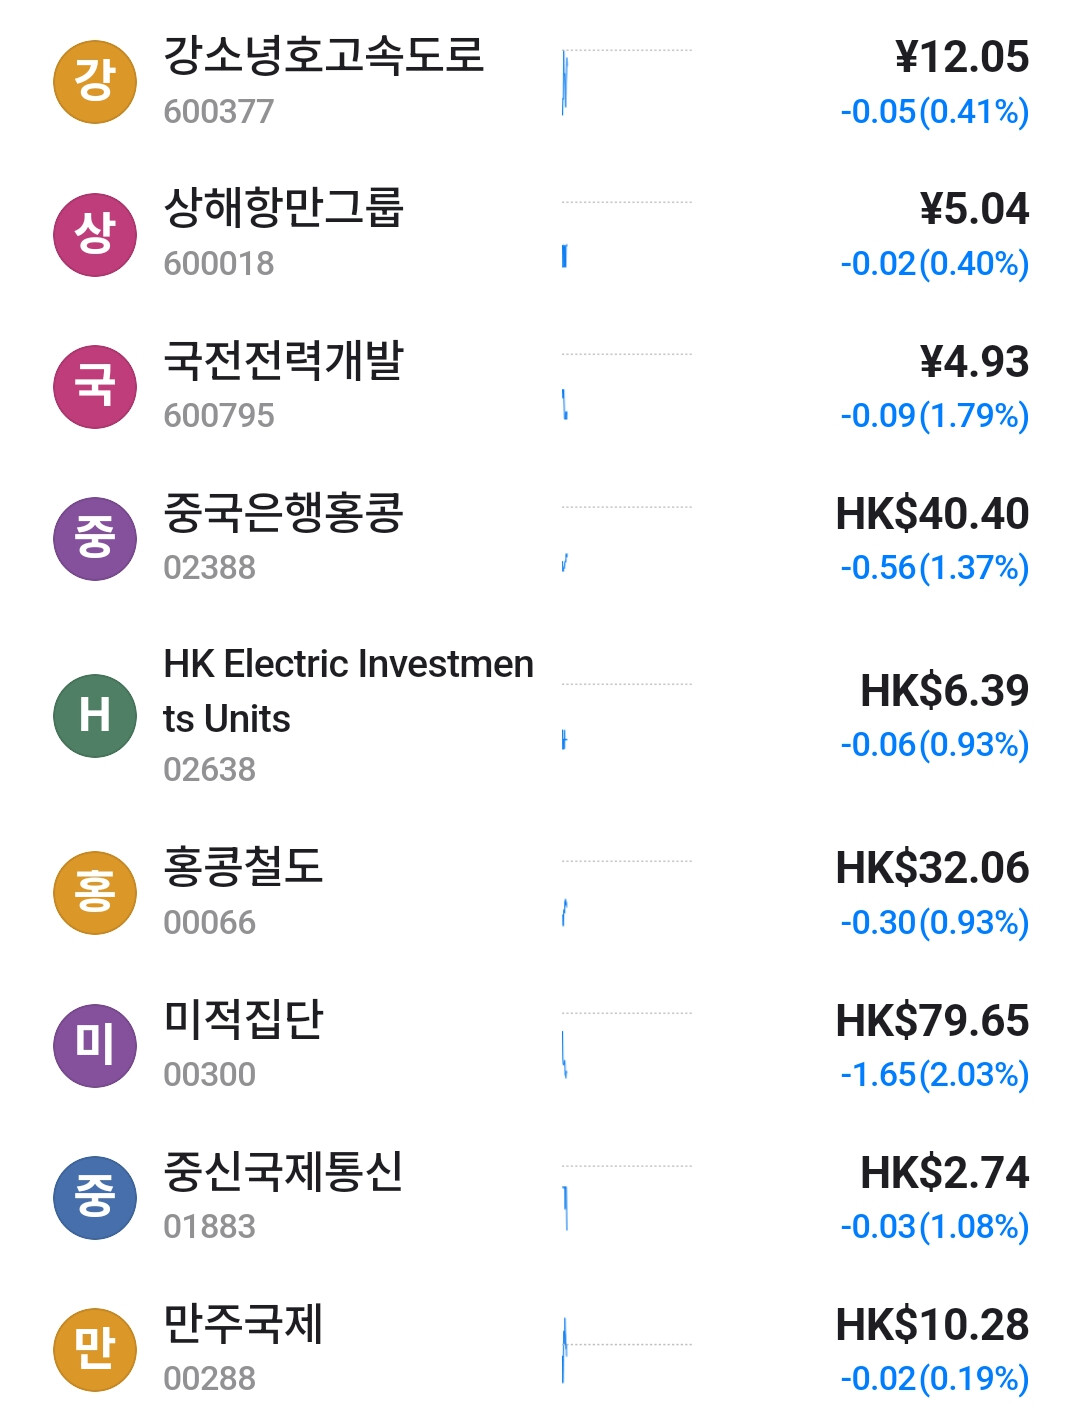This screenshot has width=1080, height=1416.
Task: View the 국전전력개발 mini price chart
Action: coord(626,387)
